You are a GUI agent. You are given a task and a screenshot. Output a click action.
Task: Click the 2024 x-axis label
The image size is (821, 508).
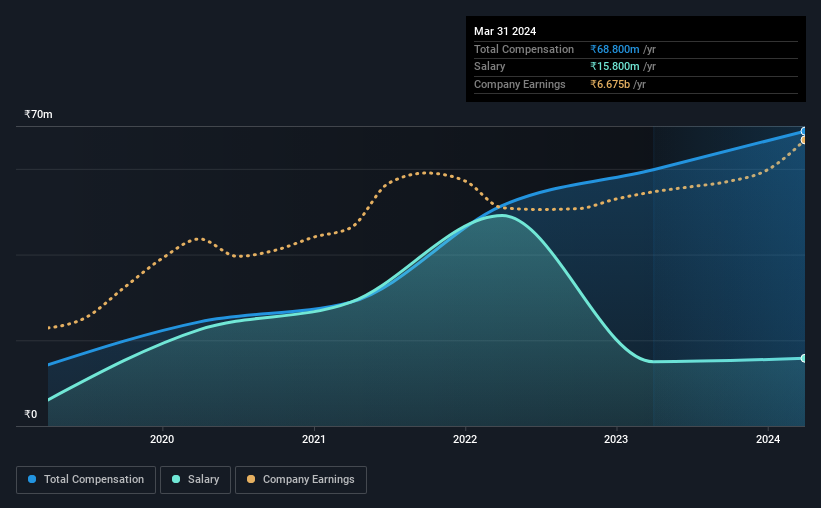pyautogui.click(x=768, y=439)
